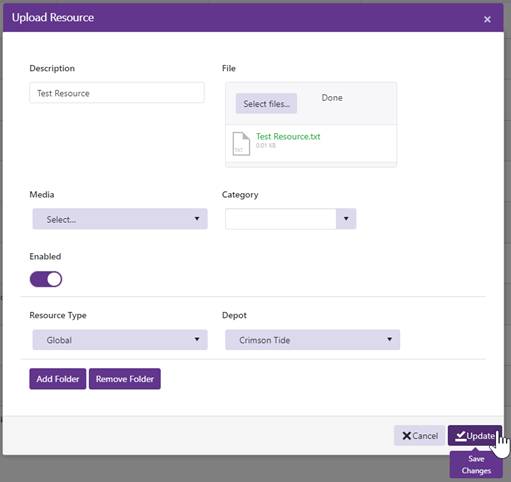The image size is (511, 482).
Task: Open the Media Select dropdown
Action: click(120, 219)
